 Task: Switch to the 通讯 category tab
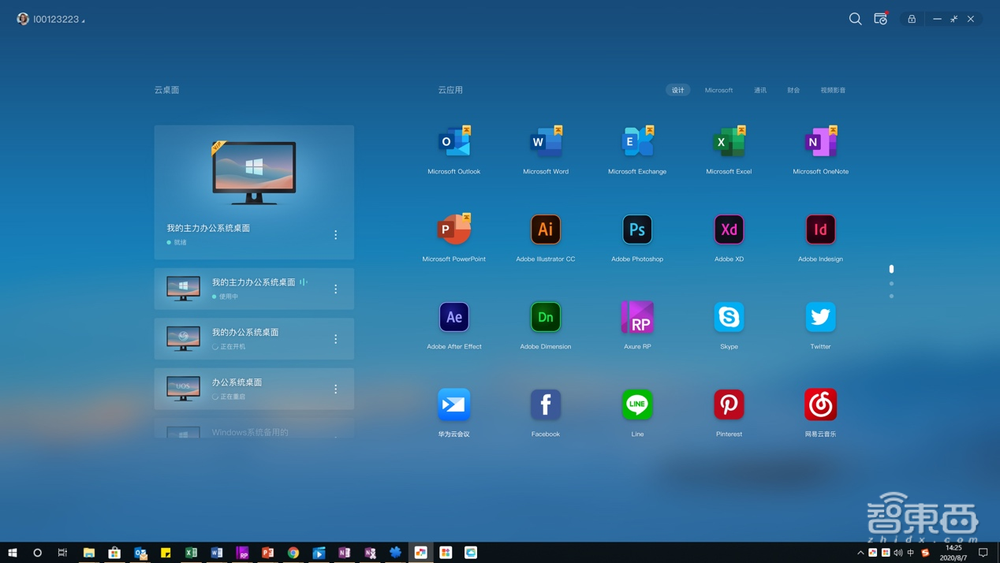point(760,90)
